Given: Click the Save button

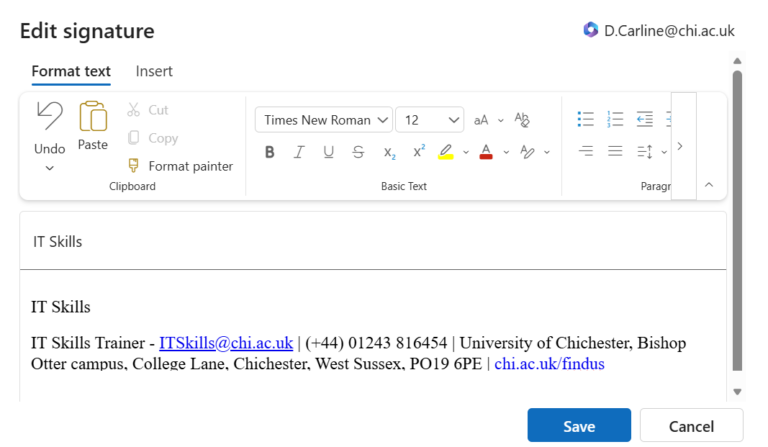Looking at the screenshot, I should 579,426.
